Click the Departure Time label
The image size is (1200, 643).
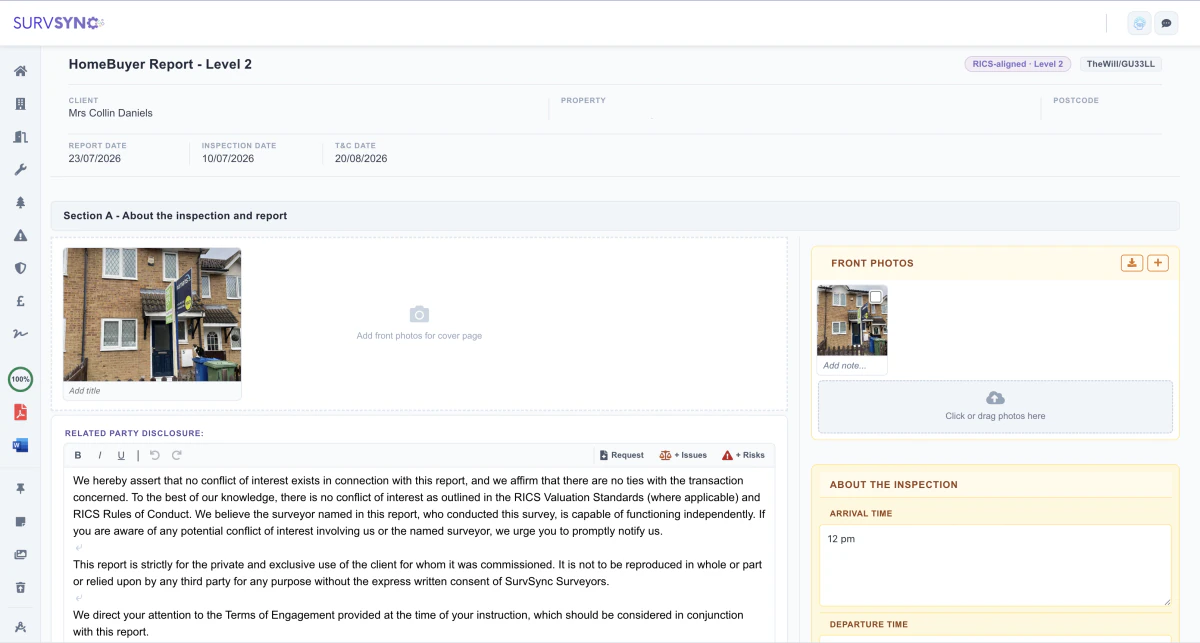click(869, 624)
